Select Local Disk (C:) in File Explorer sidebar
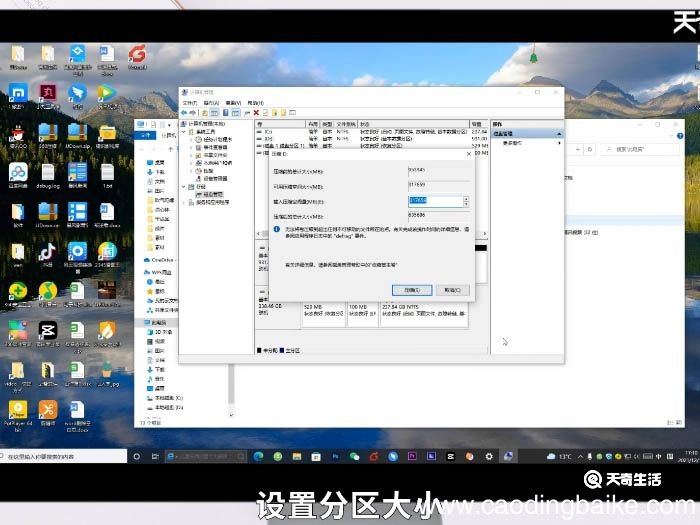 pyautogui.click(x=165, y=398)
